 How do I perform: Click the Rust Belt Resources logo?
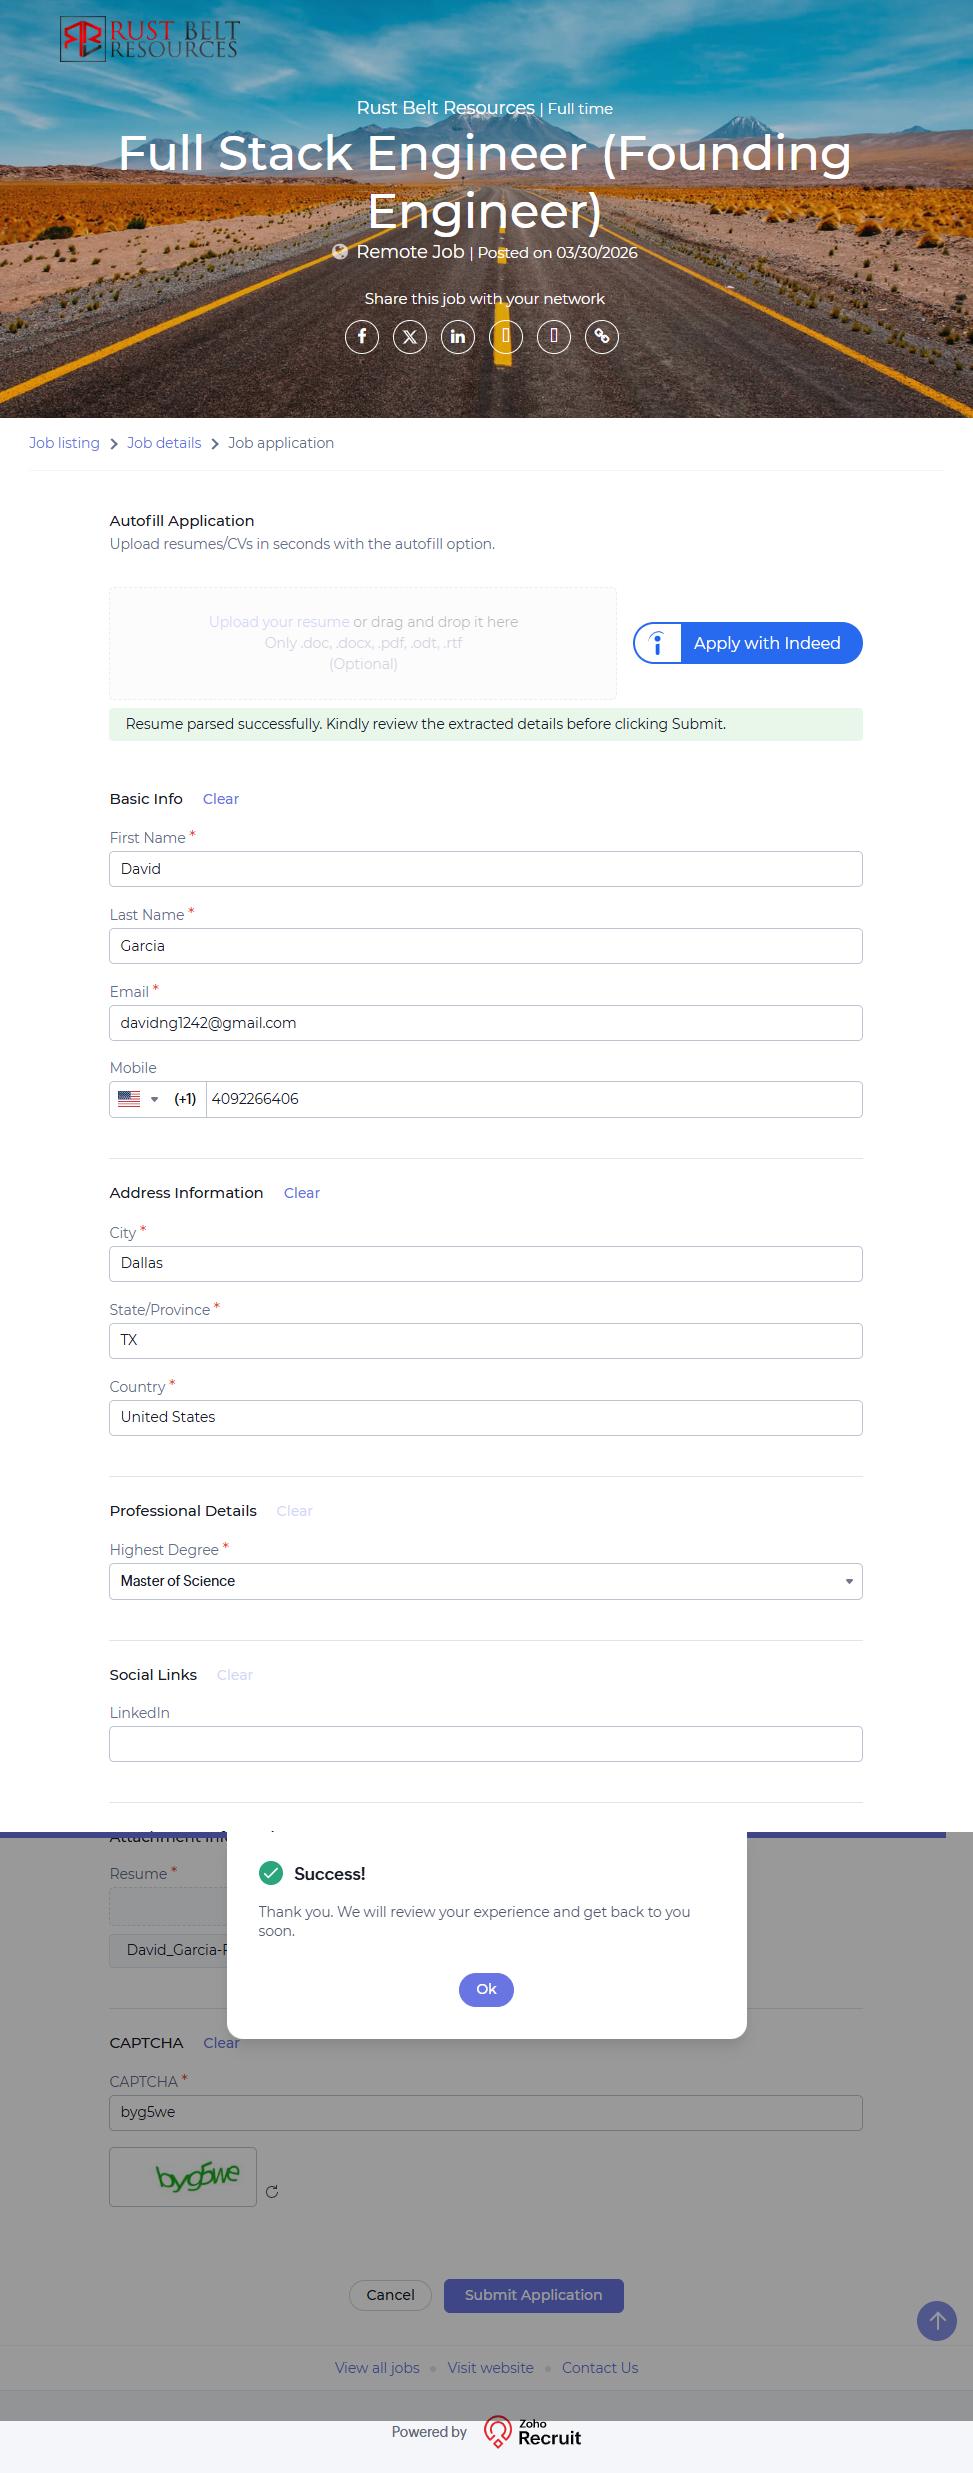(x=150, y=39)
